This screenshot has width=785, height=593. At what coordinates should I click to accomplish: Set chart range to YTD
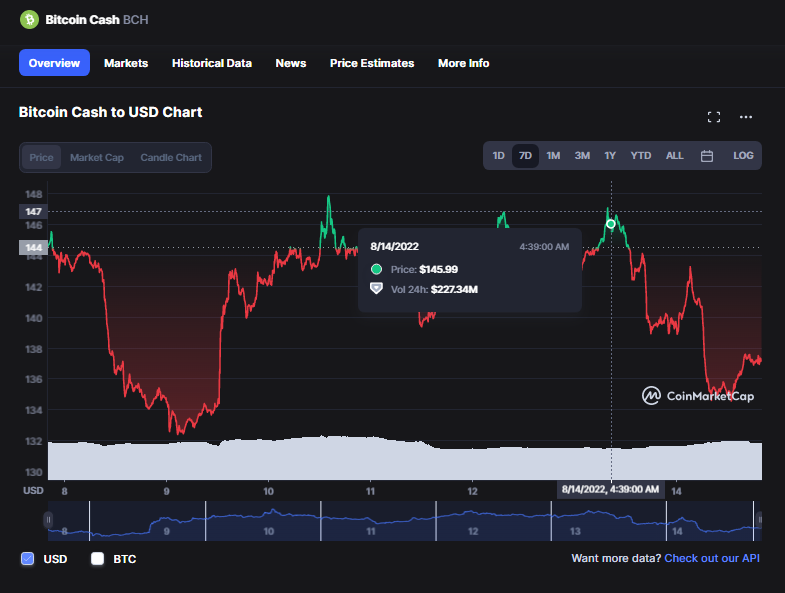[641, 156]
